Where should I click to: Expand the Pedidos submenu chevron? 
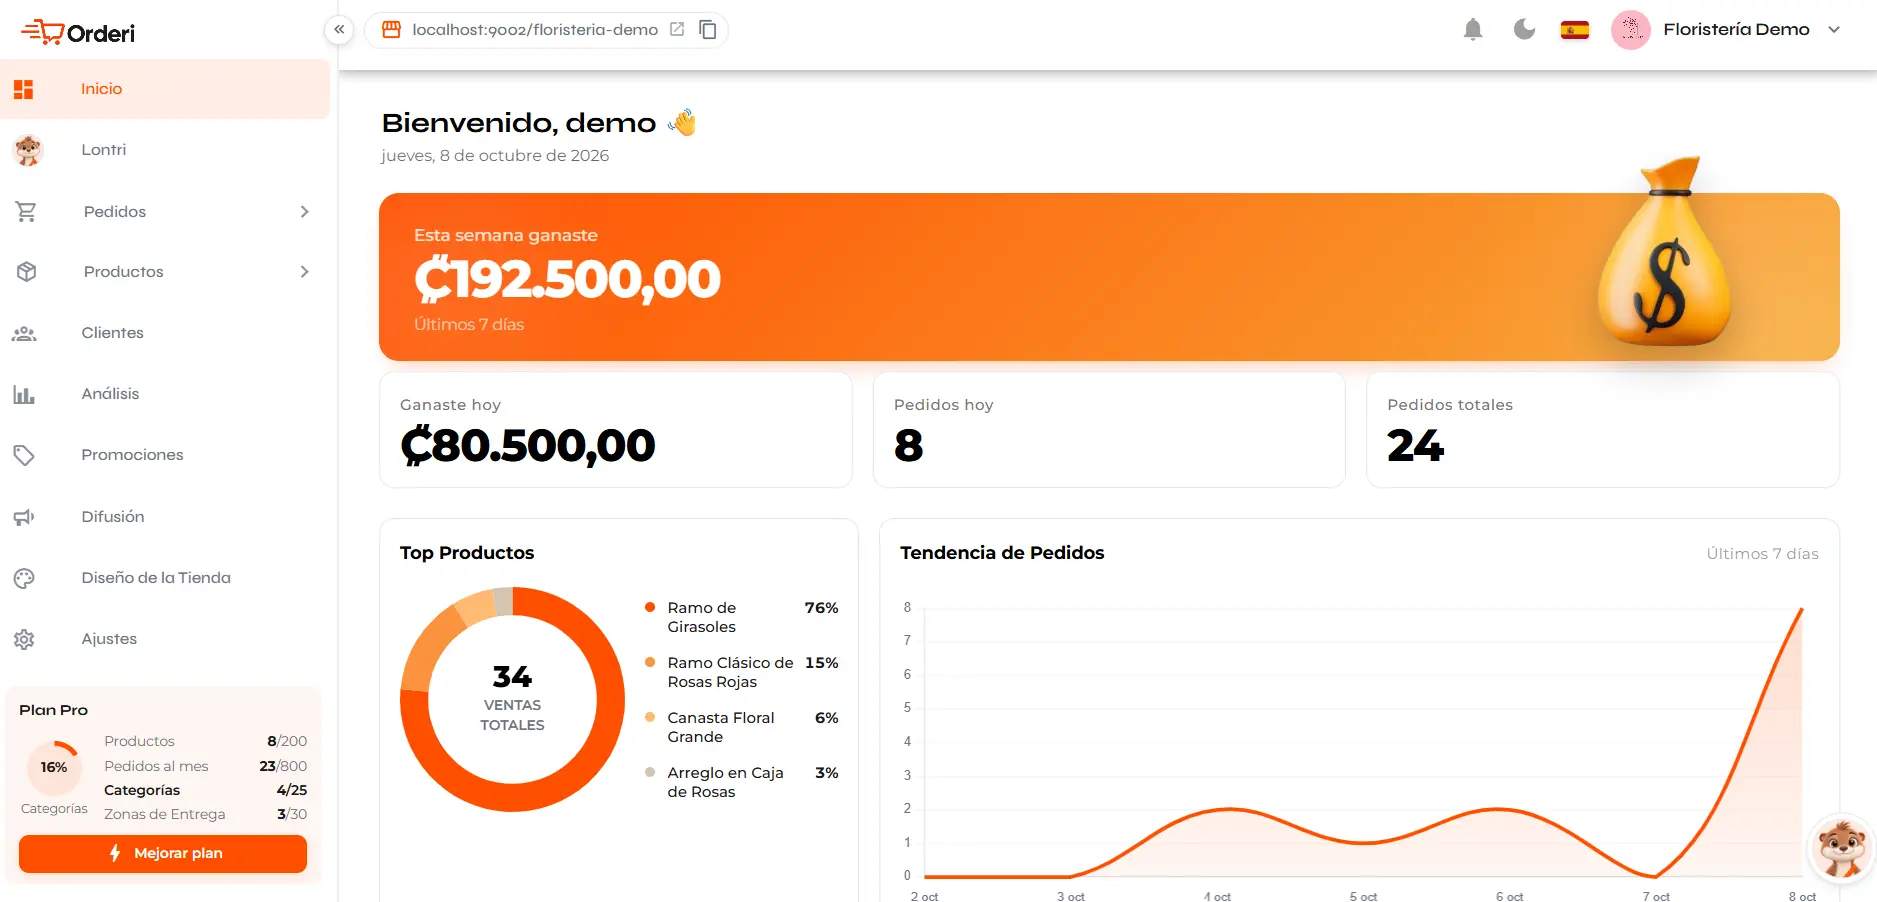click(305, 212)
